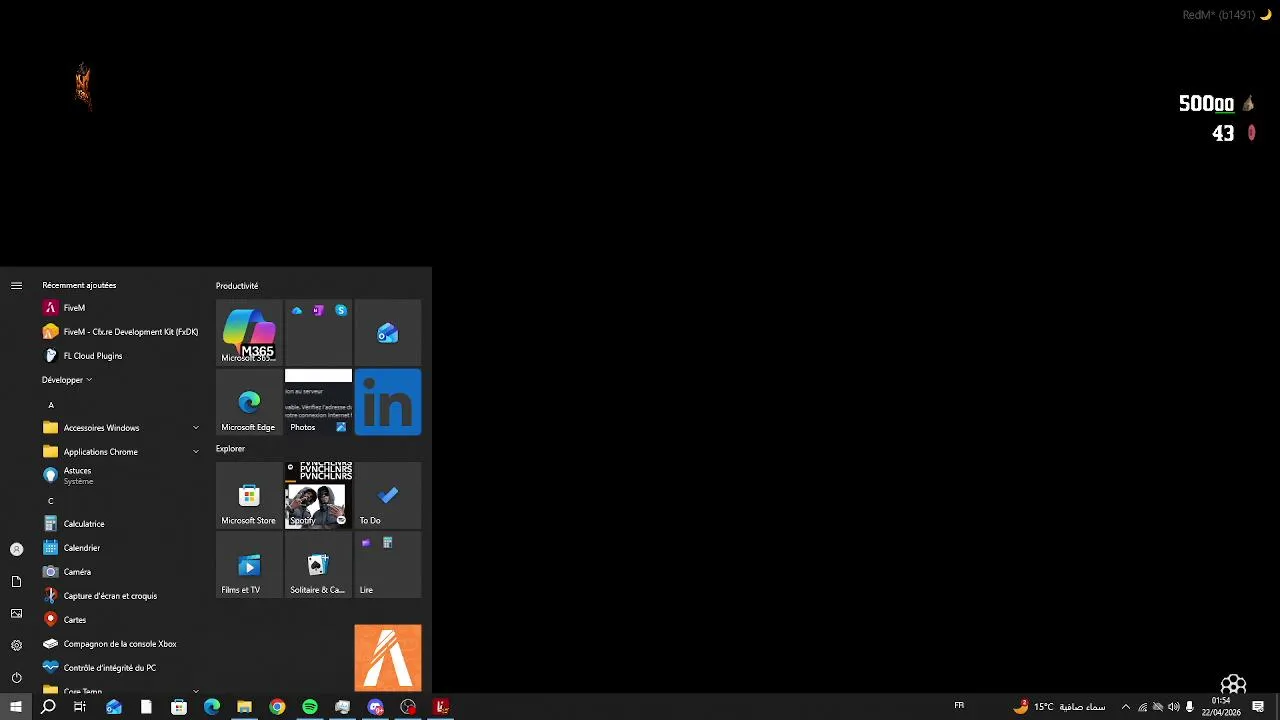
Task: Click the Windows Start button
Action: [x=16, y=707]
